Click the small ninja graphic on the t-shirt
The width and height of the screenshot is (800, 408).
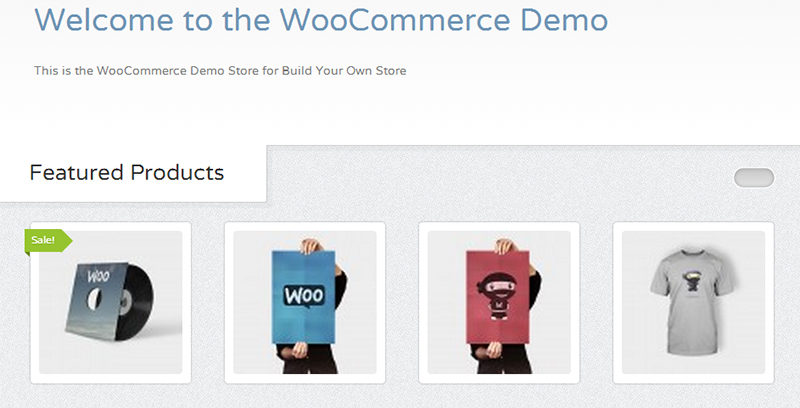pos(690,282)
